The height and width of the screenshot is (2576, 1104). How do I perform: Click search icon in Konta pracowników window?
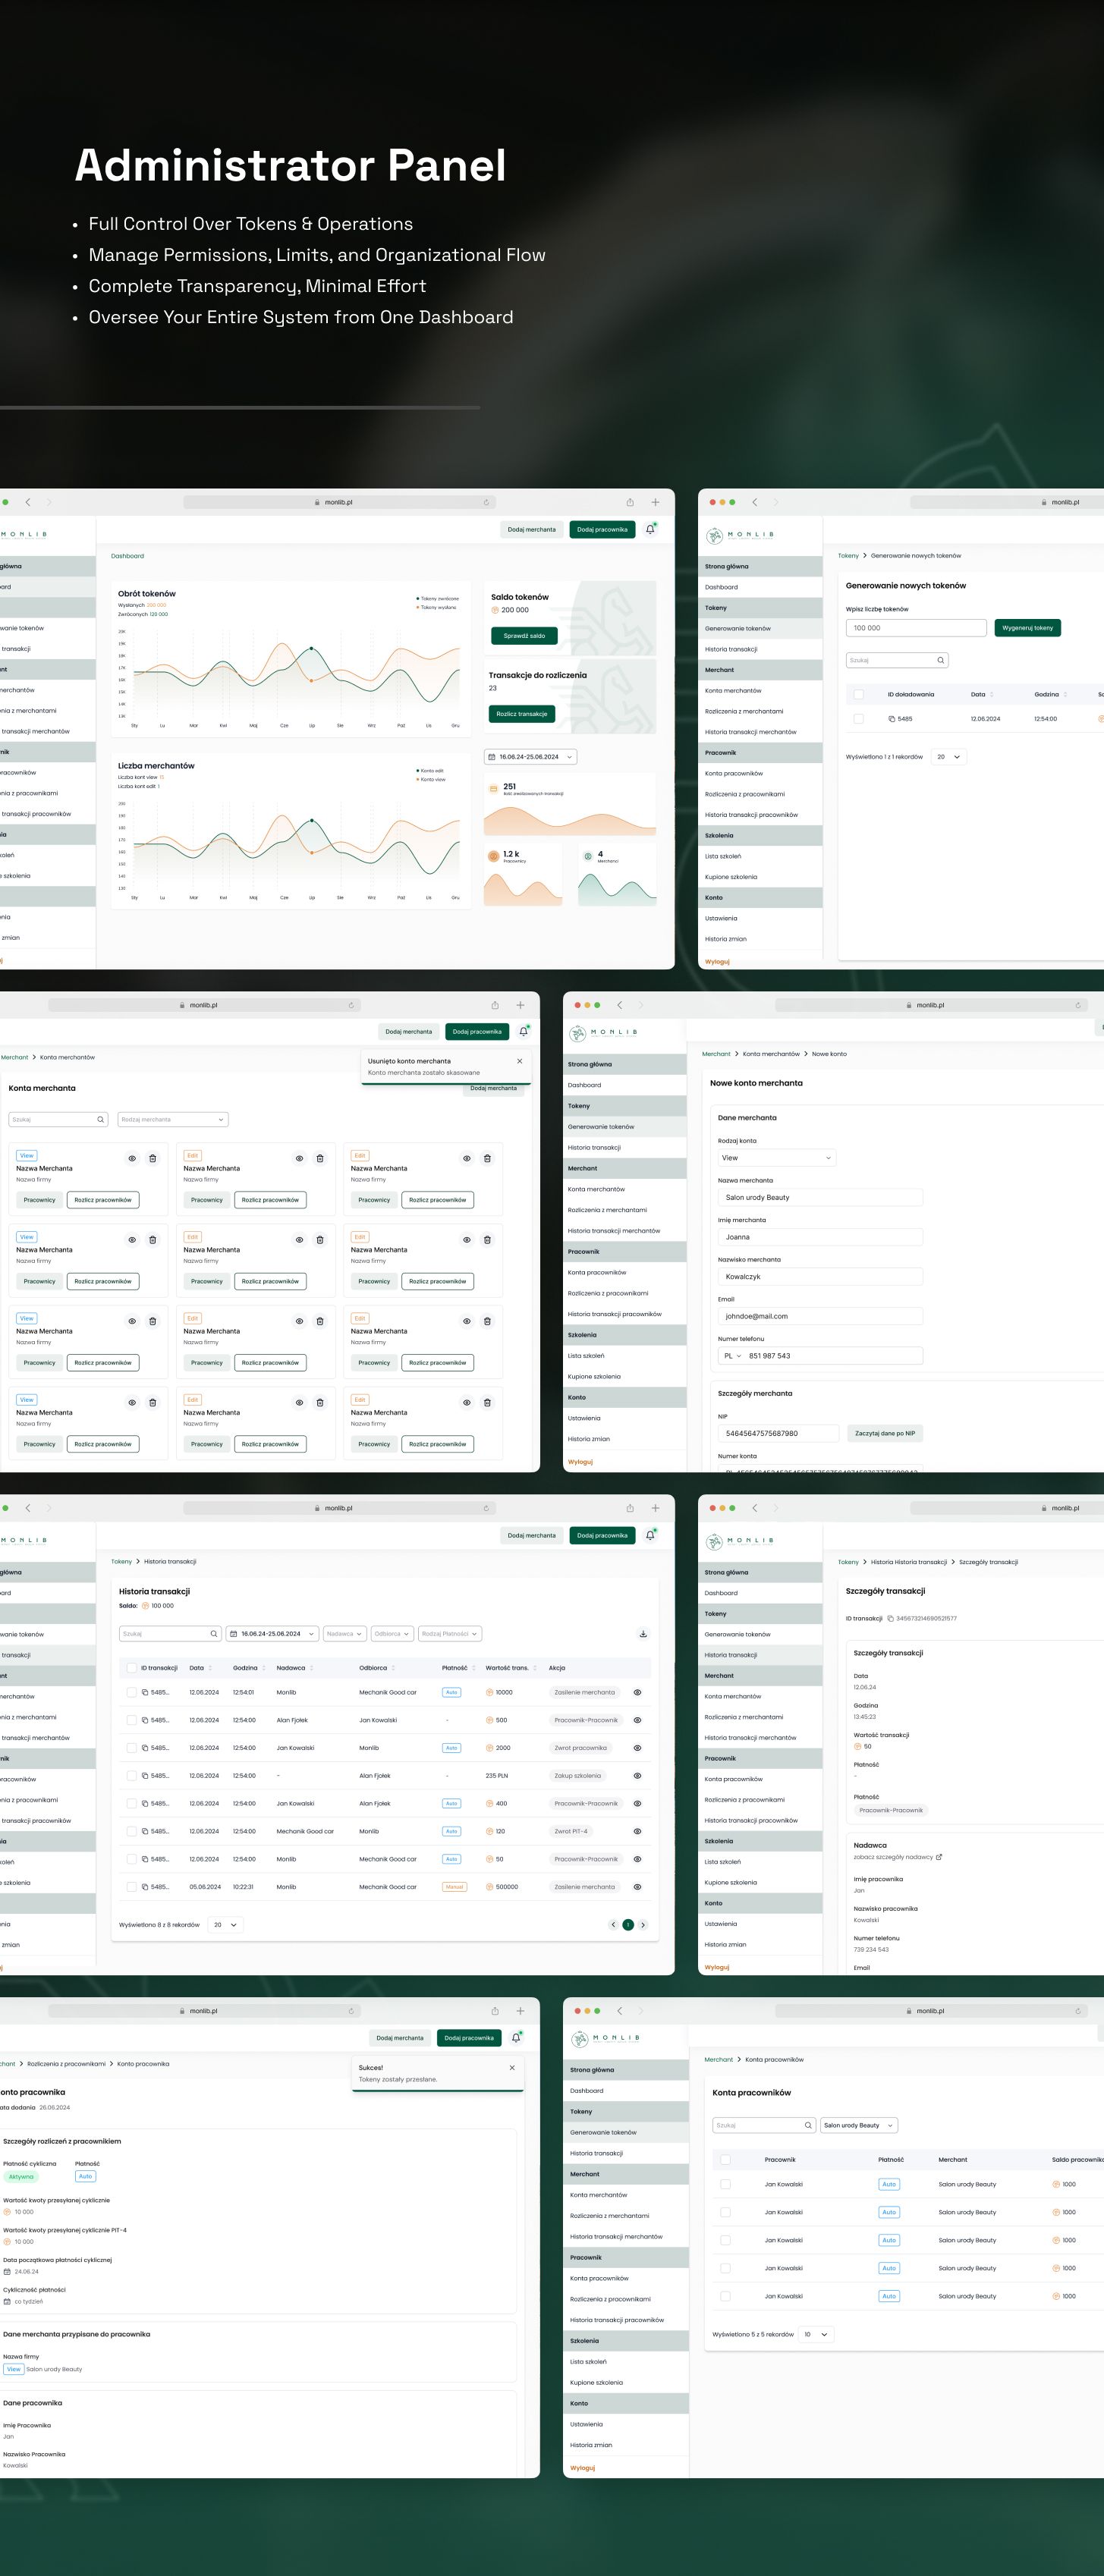click(x=808, y=2125)
